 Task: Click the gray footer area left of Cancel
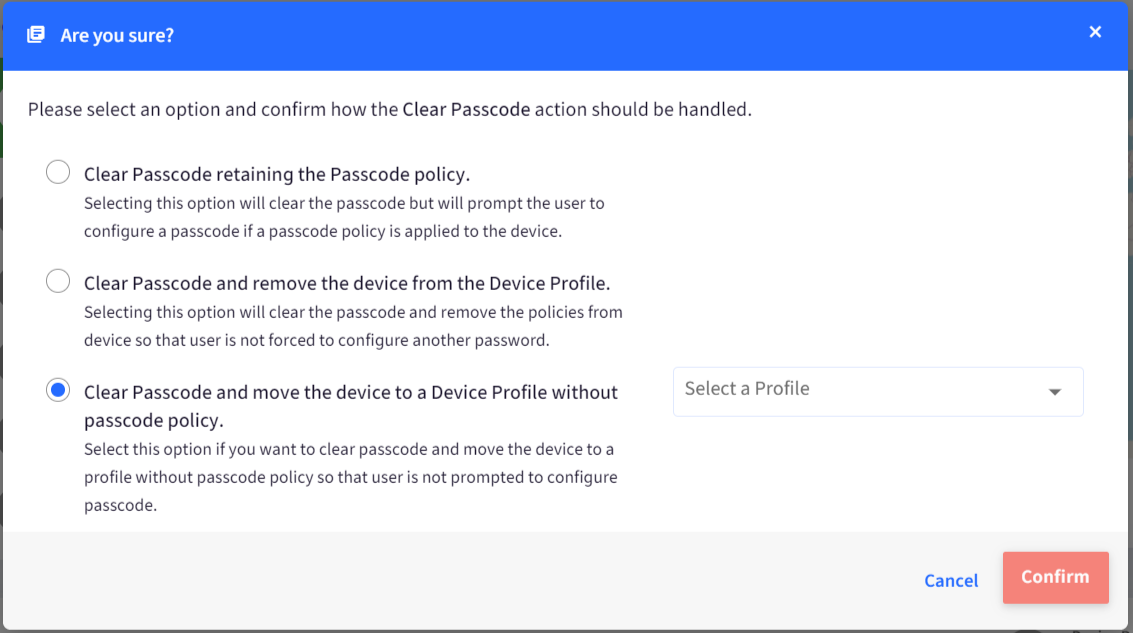pyautogui.click(x=462, y=580)
